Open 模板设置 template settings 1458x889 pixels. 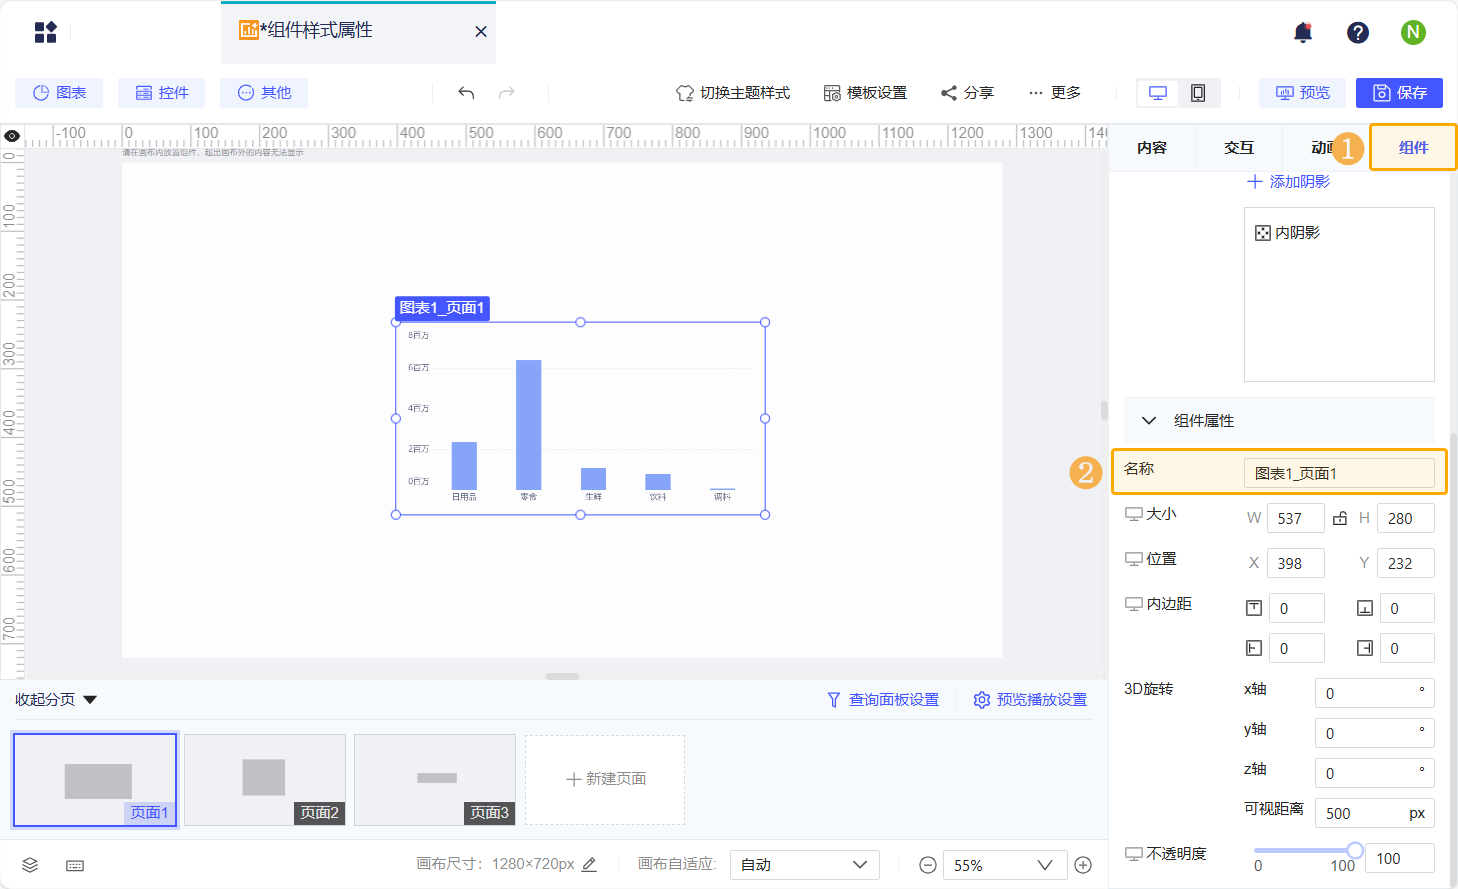tap(865, 93)
